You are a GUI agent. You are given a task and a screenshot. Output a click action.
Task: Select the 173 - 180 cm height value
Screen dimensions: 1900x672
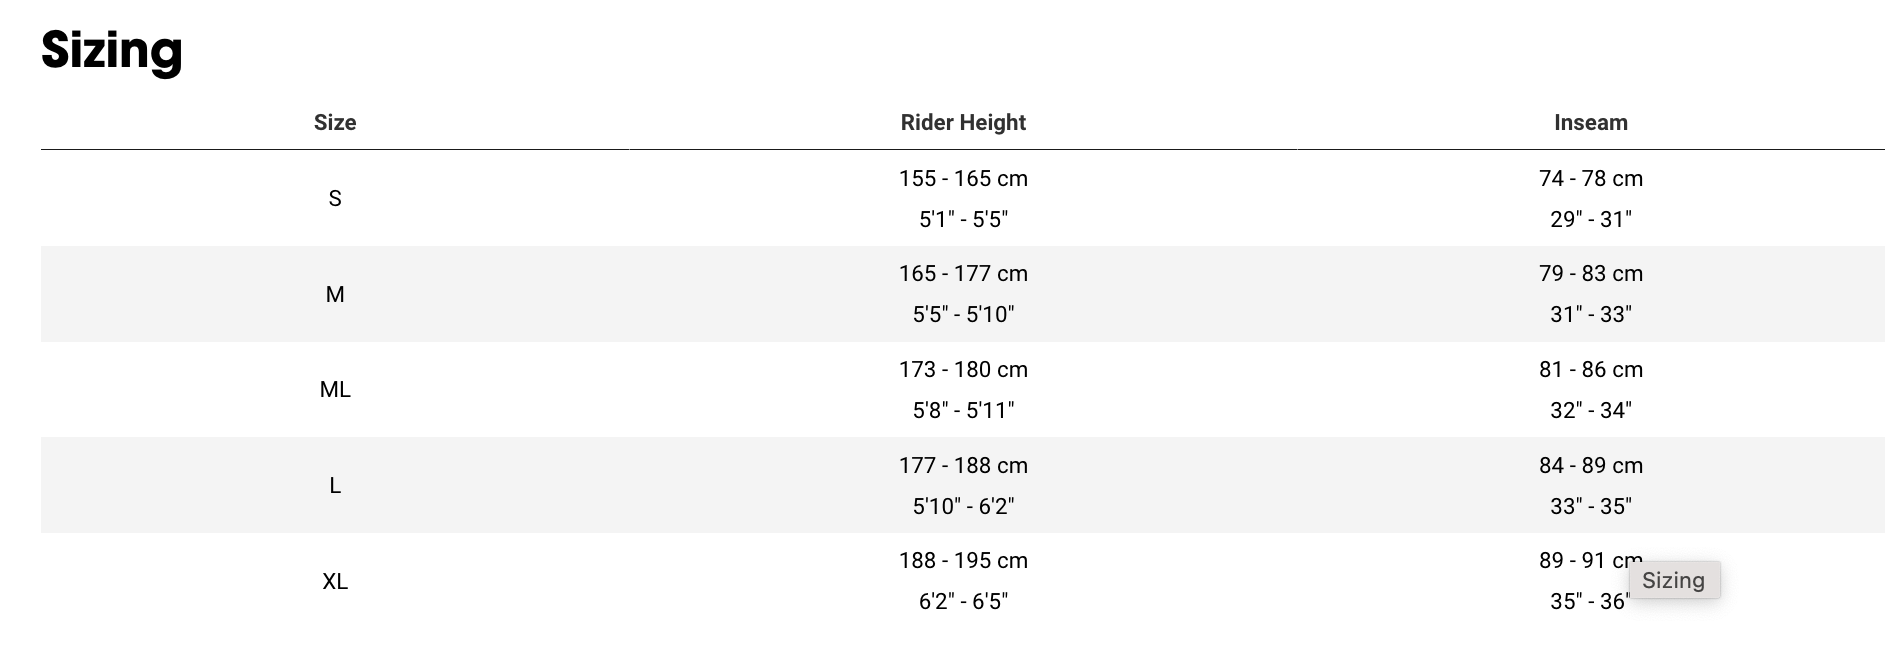[x=963, y=369]
